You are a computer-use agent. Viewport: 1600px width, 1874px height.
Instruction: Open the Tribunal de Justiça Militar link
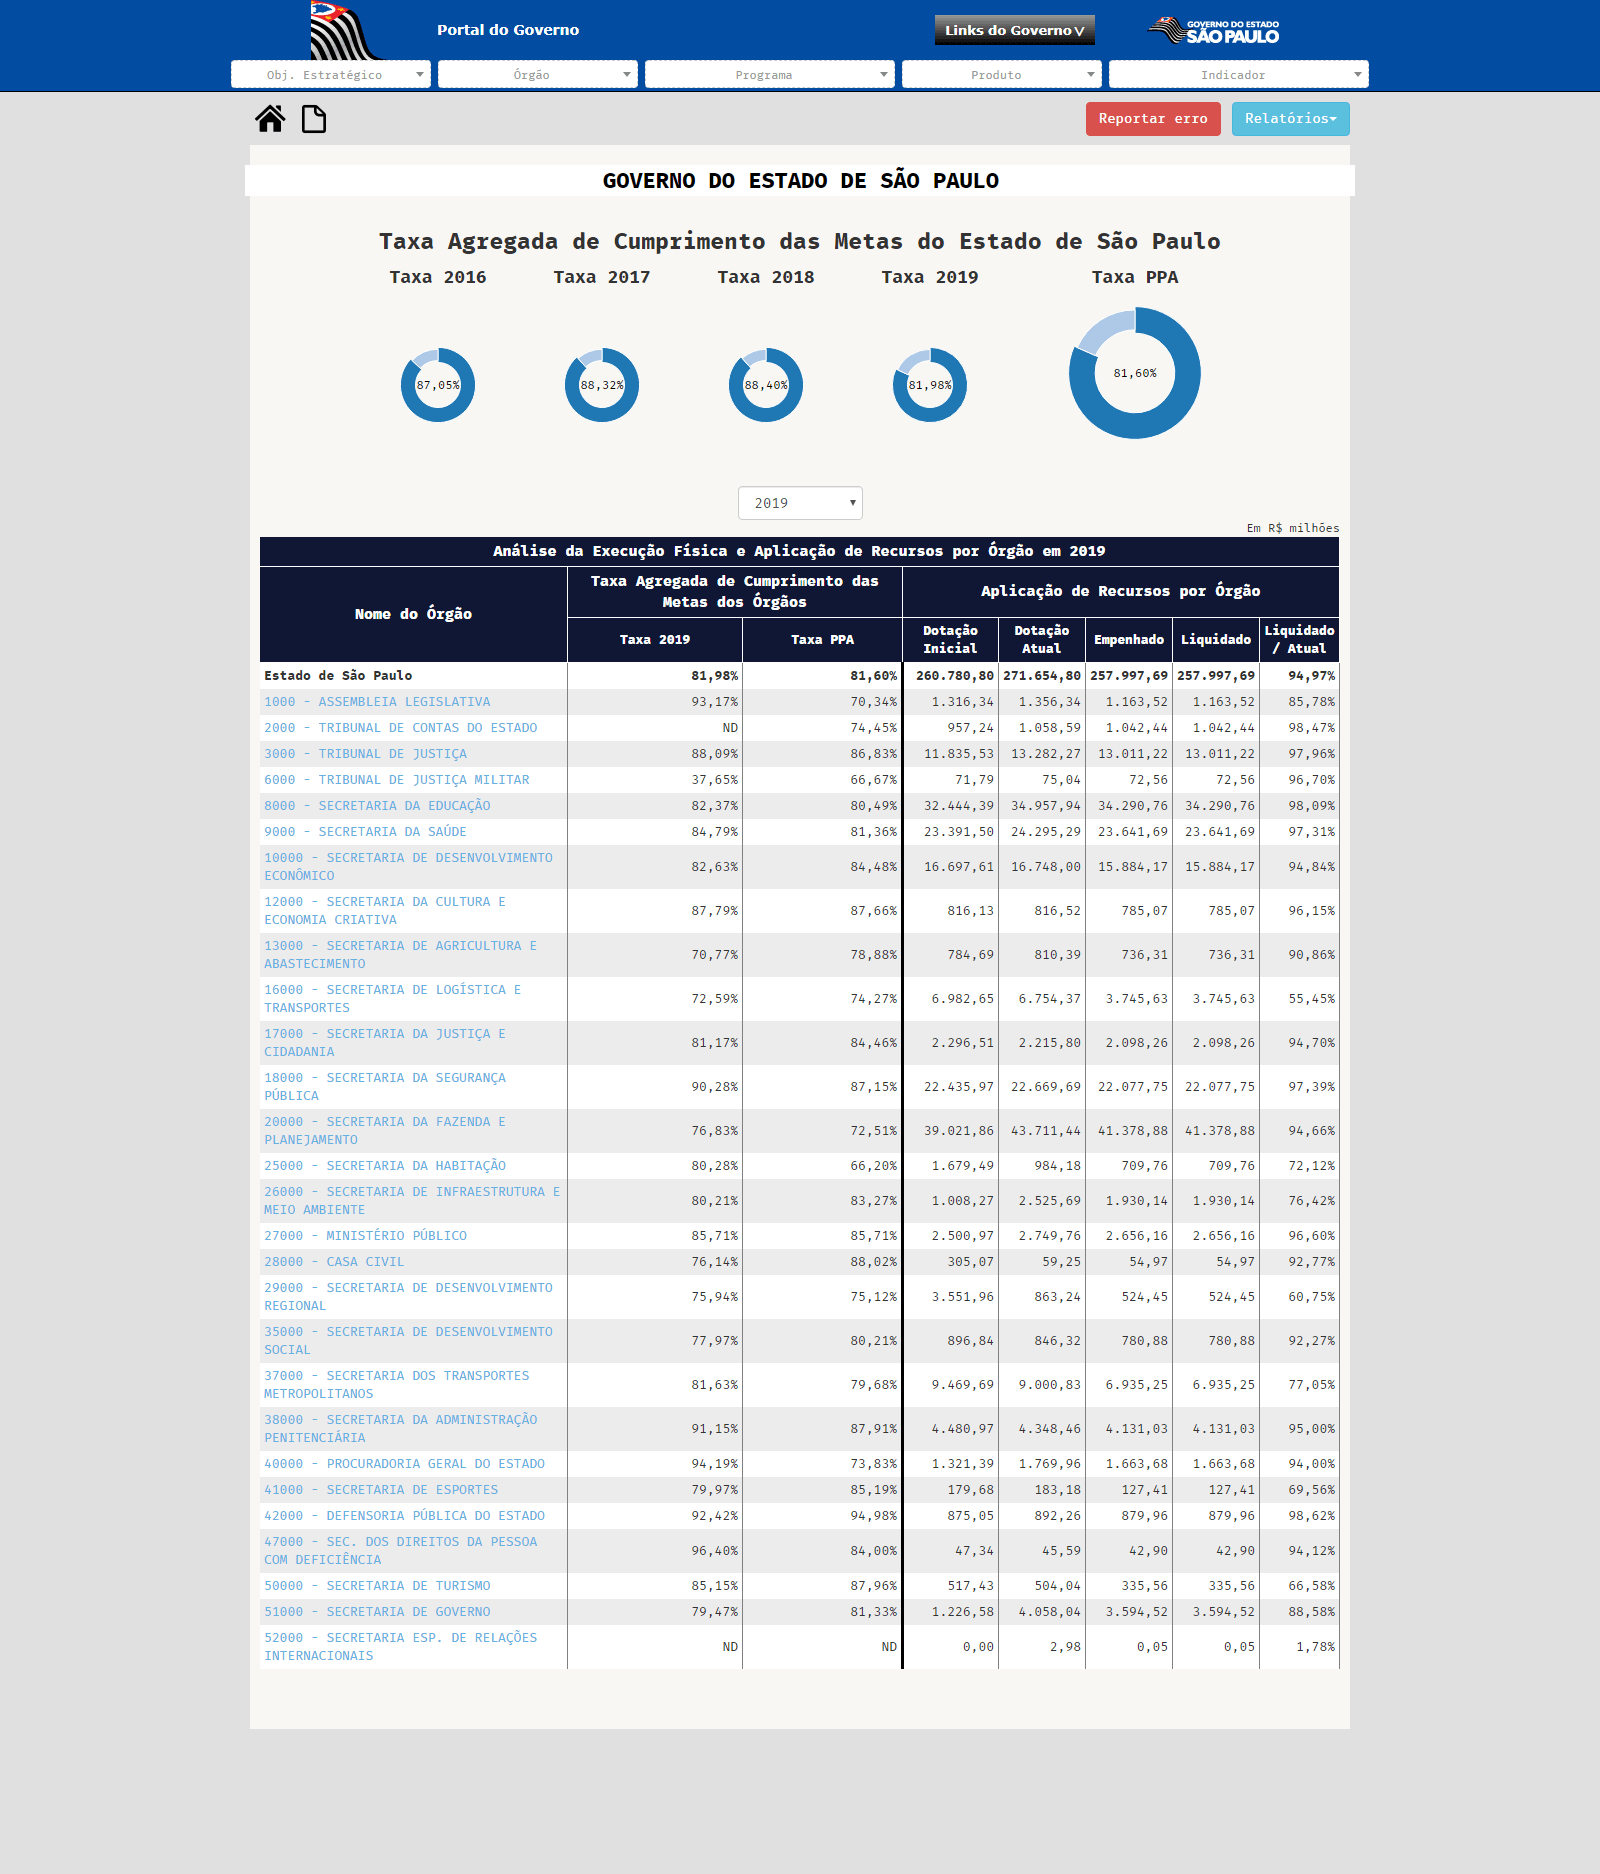[x=397, y=780]
